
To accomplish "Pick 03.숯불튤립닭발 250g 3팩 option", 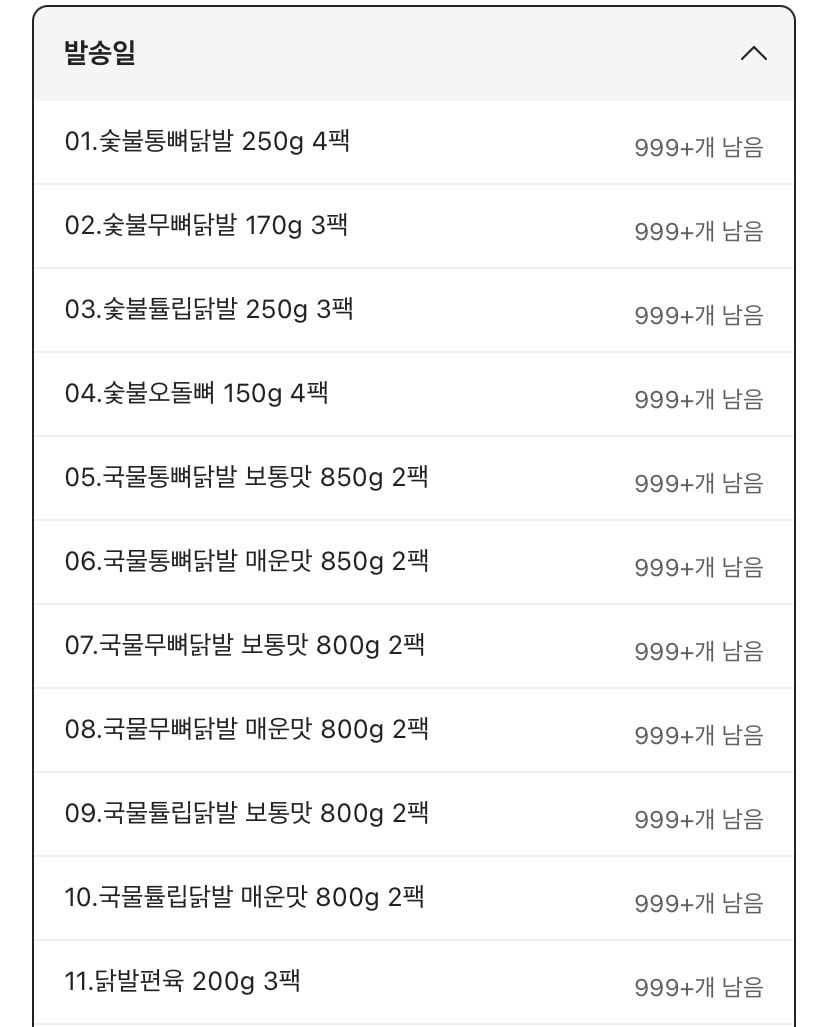I will [209, 310].
